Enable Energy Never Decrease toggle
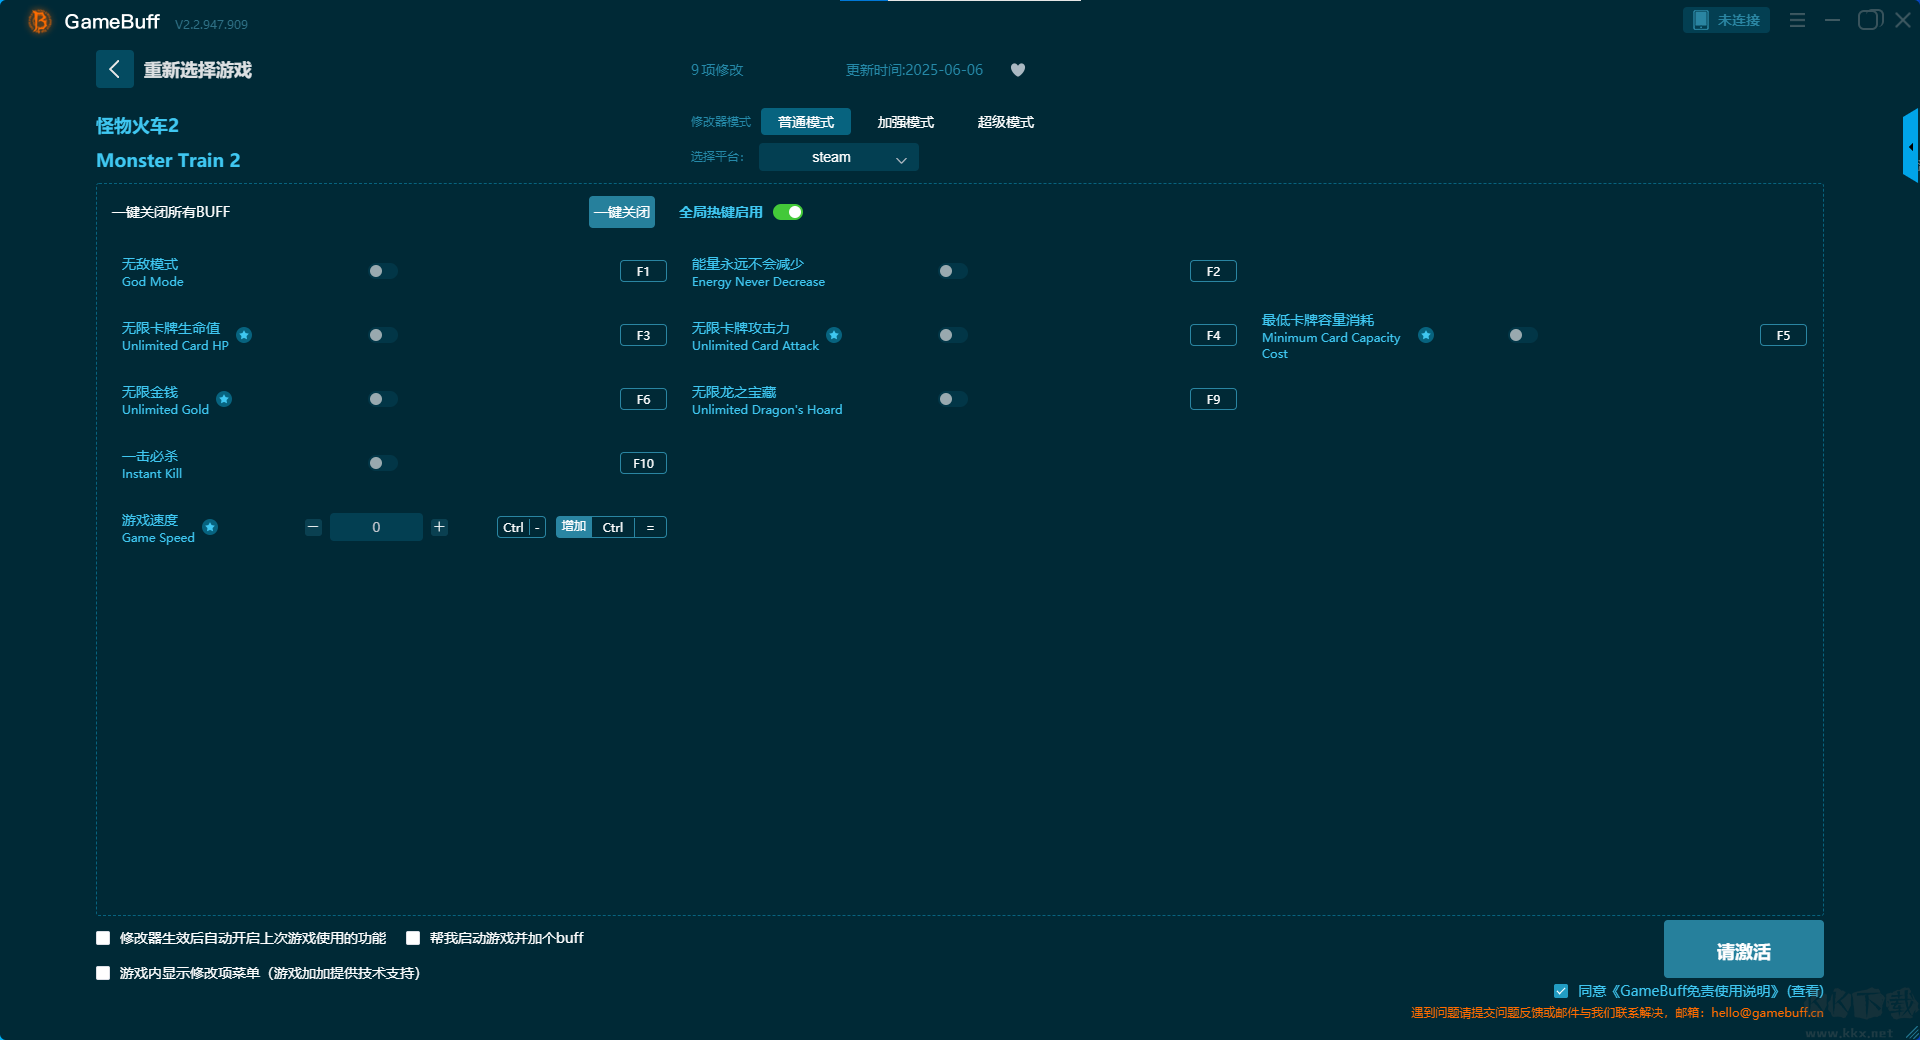The image size is (1920, 1040). pos(952,271)
